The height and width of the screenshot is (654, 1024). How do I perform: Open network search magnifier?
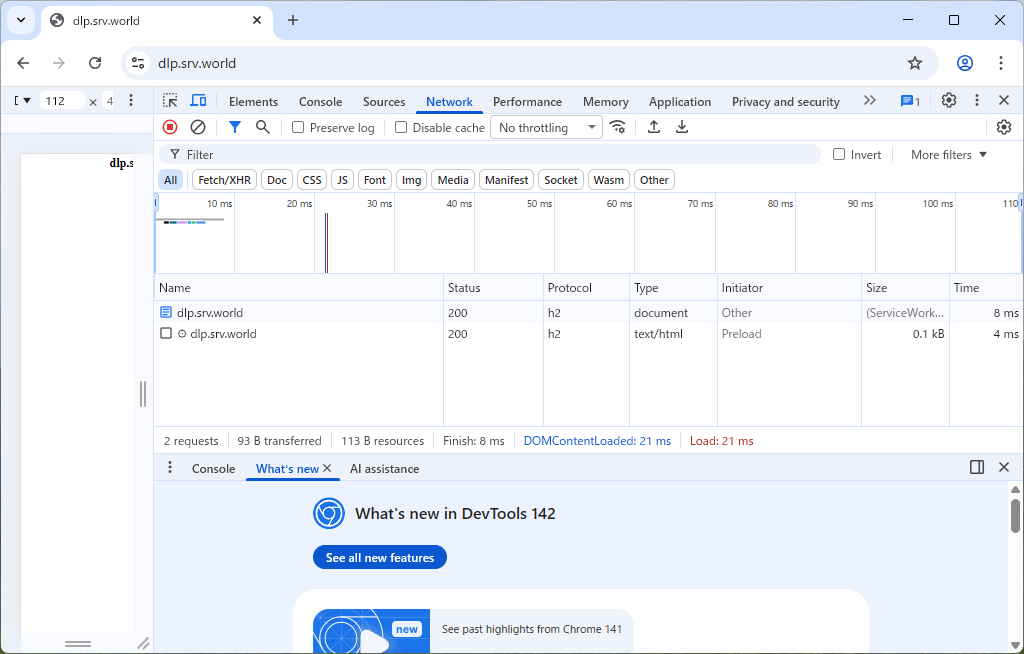[x=262, y=127]
